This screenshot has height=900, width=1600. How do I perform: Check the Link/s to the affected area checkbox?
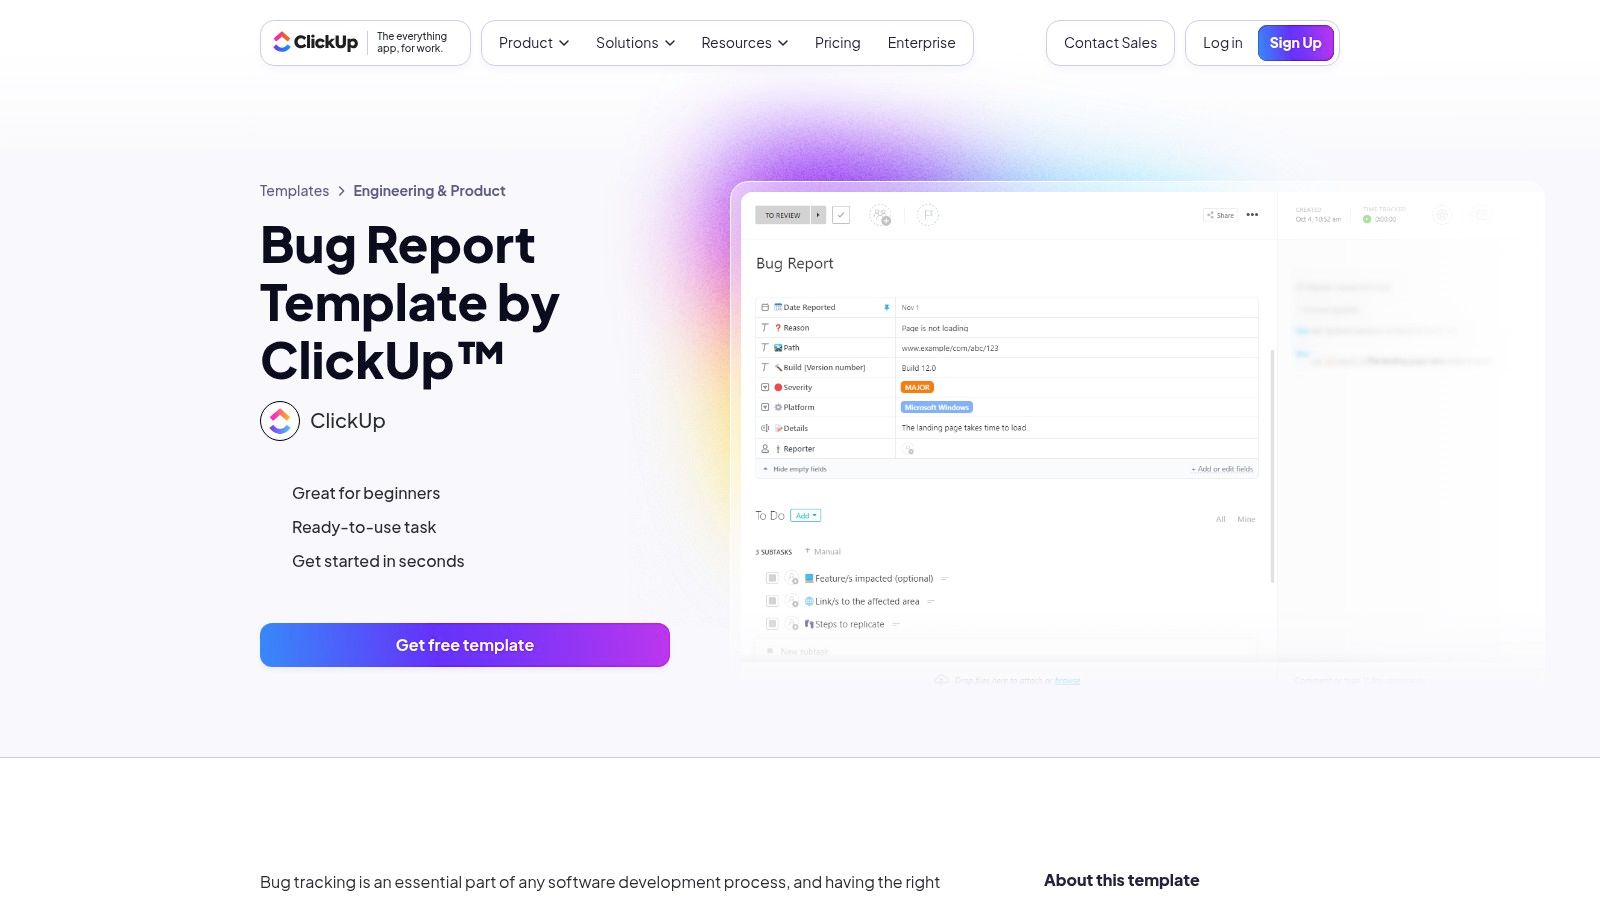771,600
